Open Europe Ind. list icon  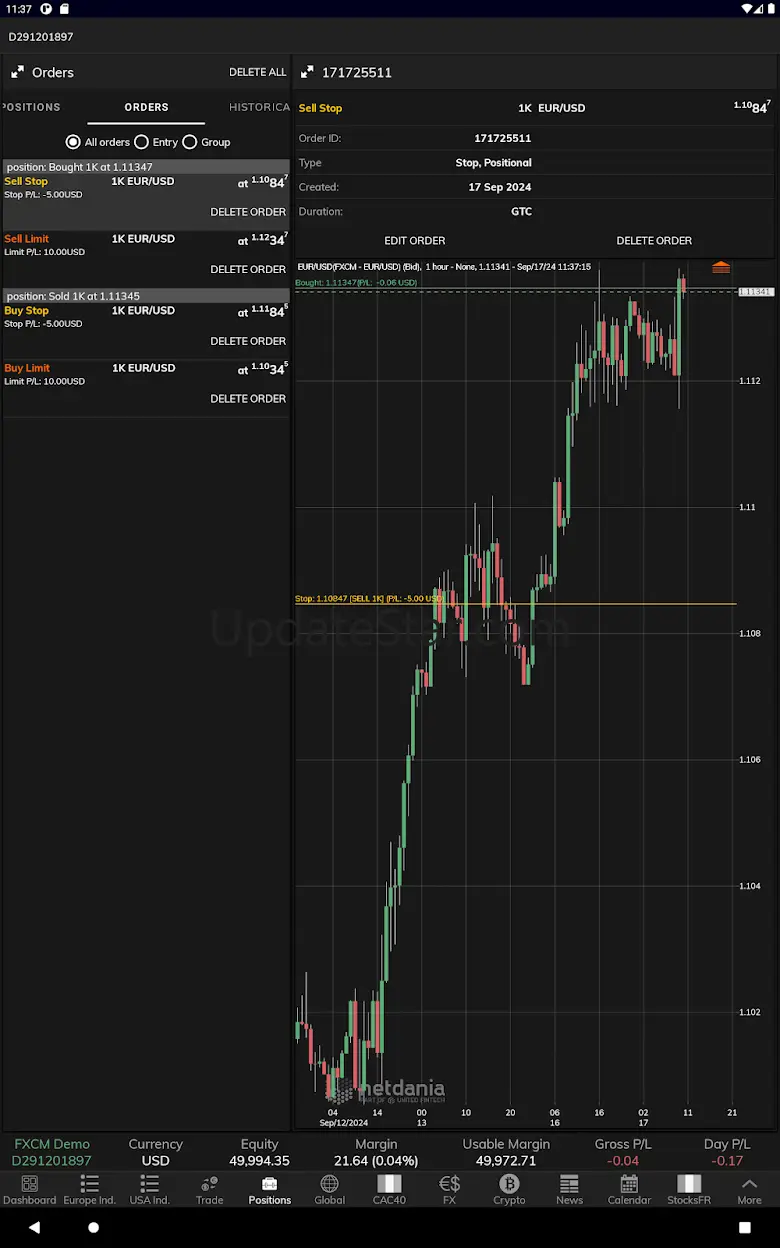[90, 1184]
